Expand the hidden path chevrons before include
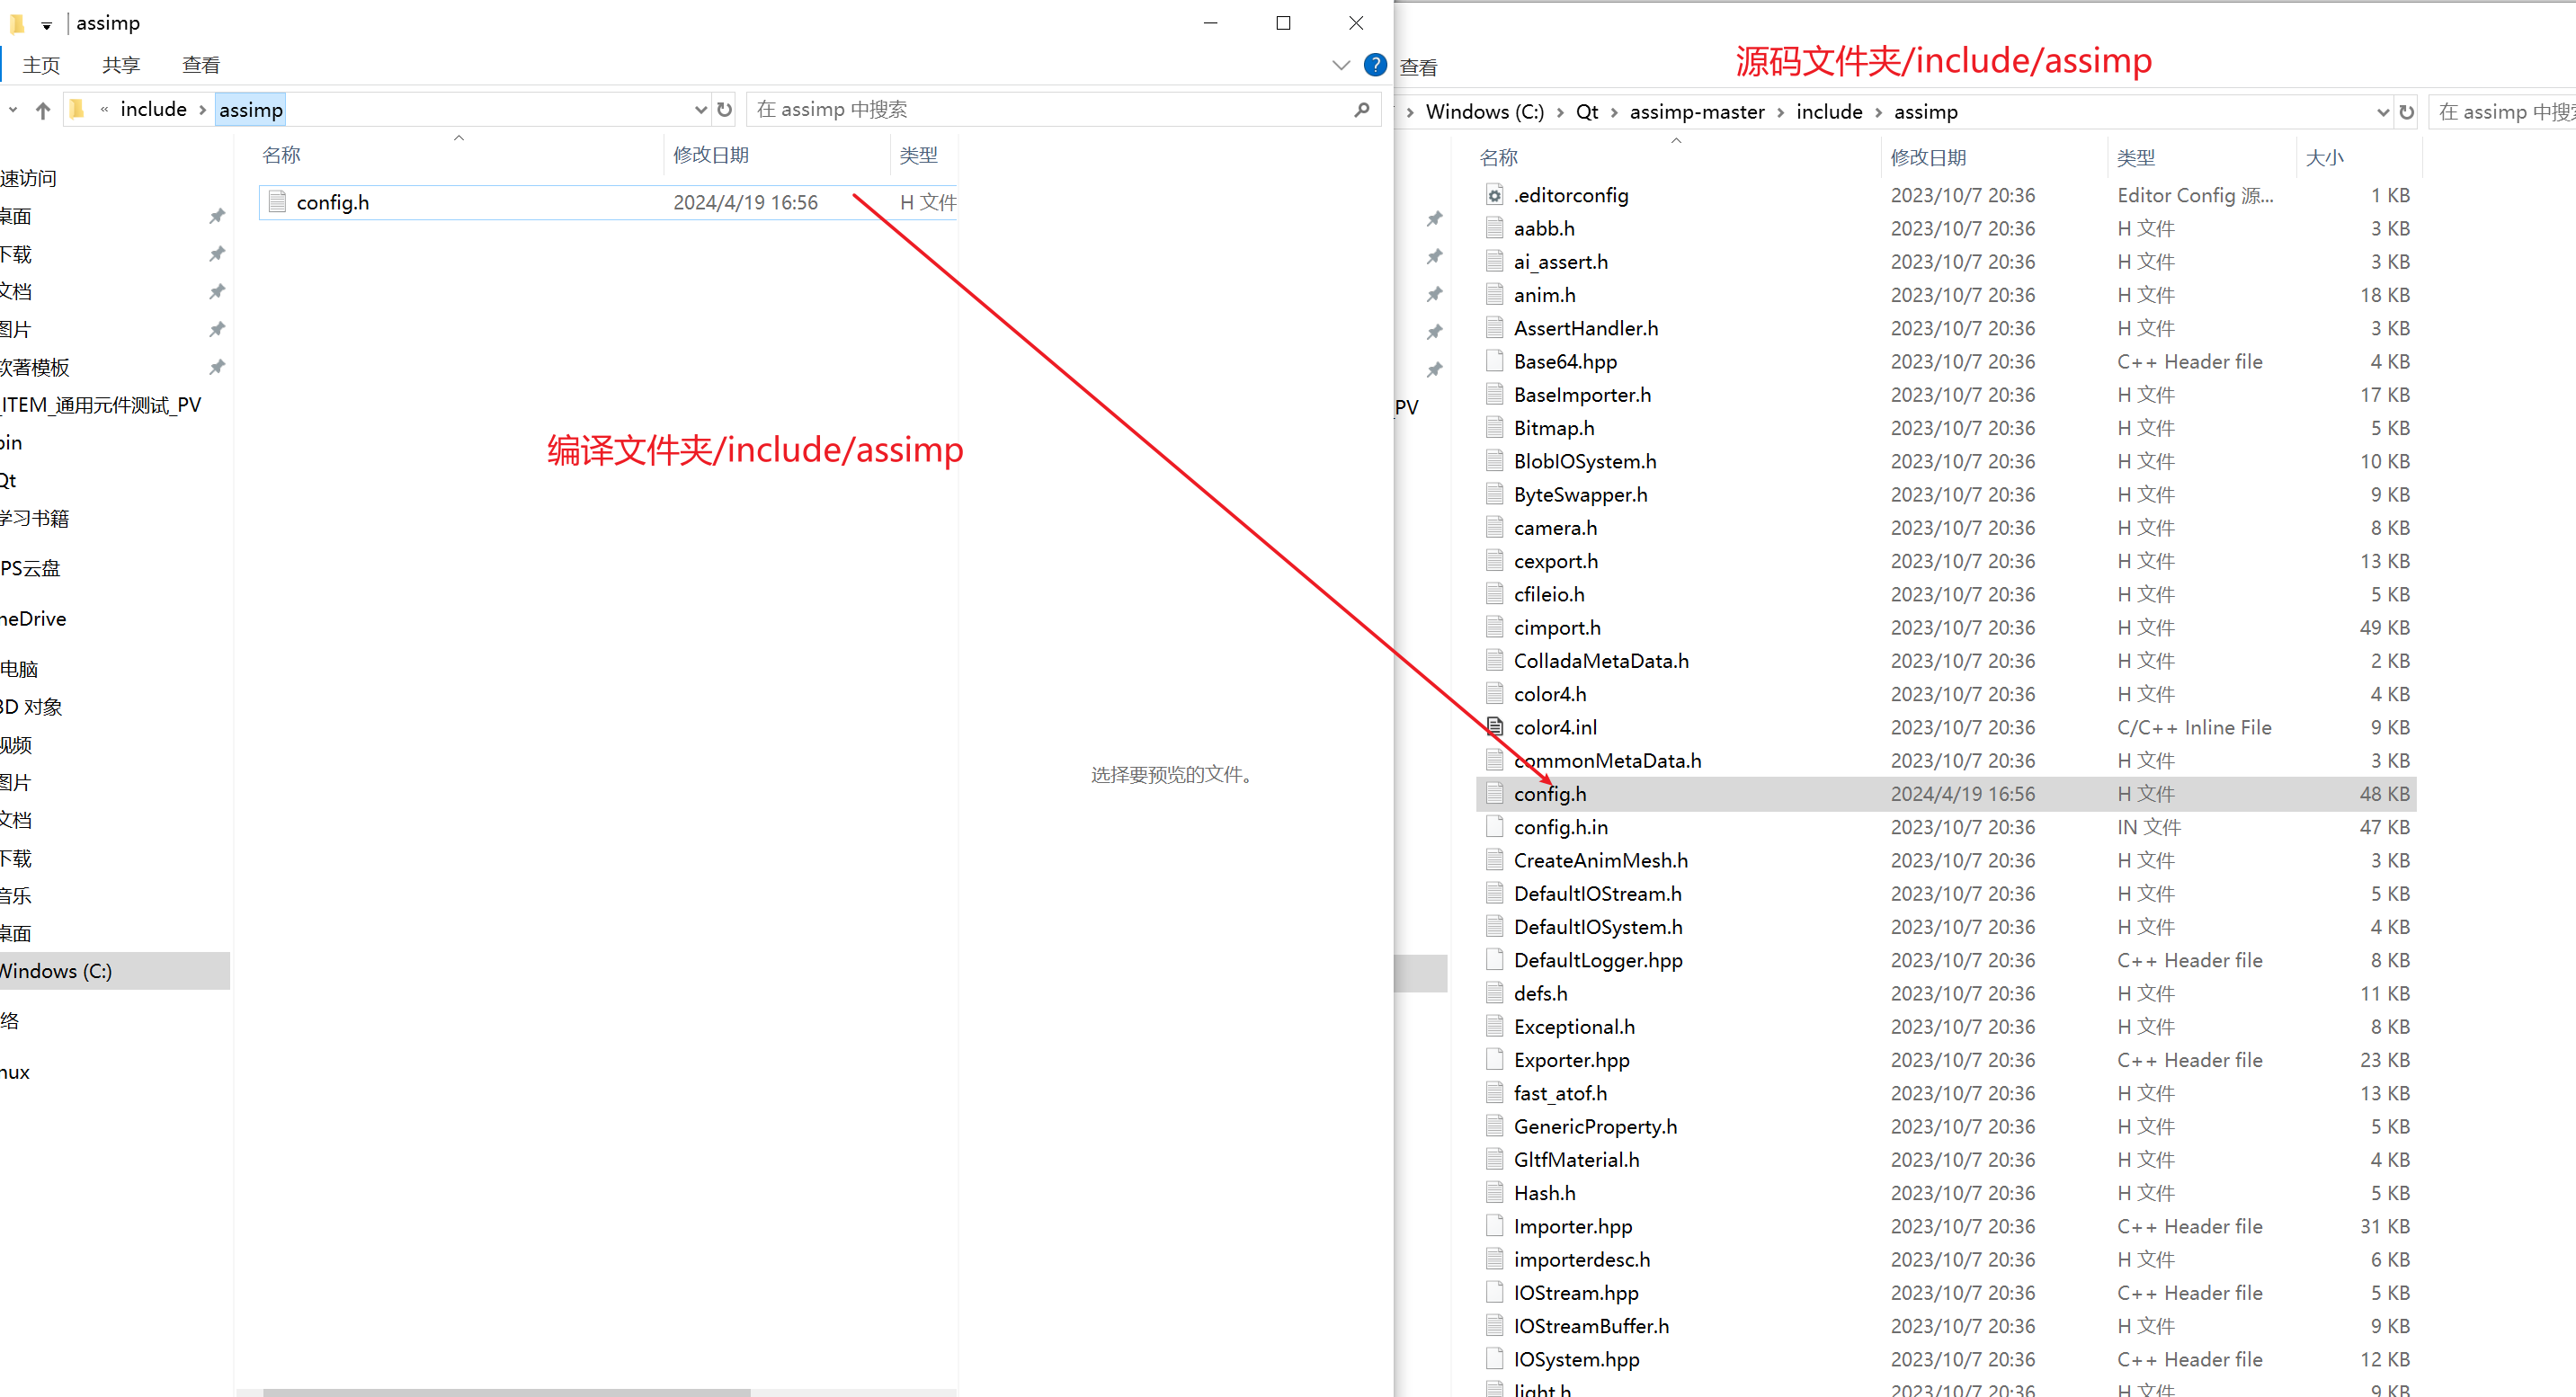This screenshot has height=1397, width=2576. (104, 109)
